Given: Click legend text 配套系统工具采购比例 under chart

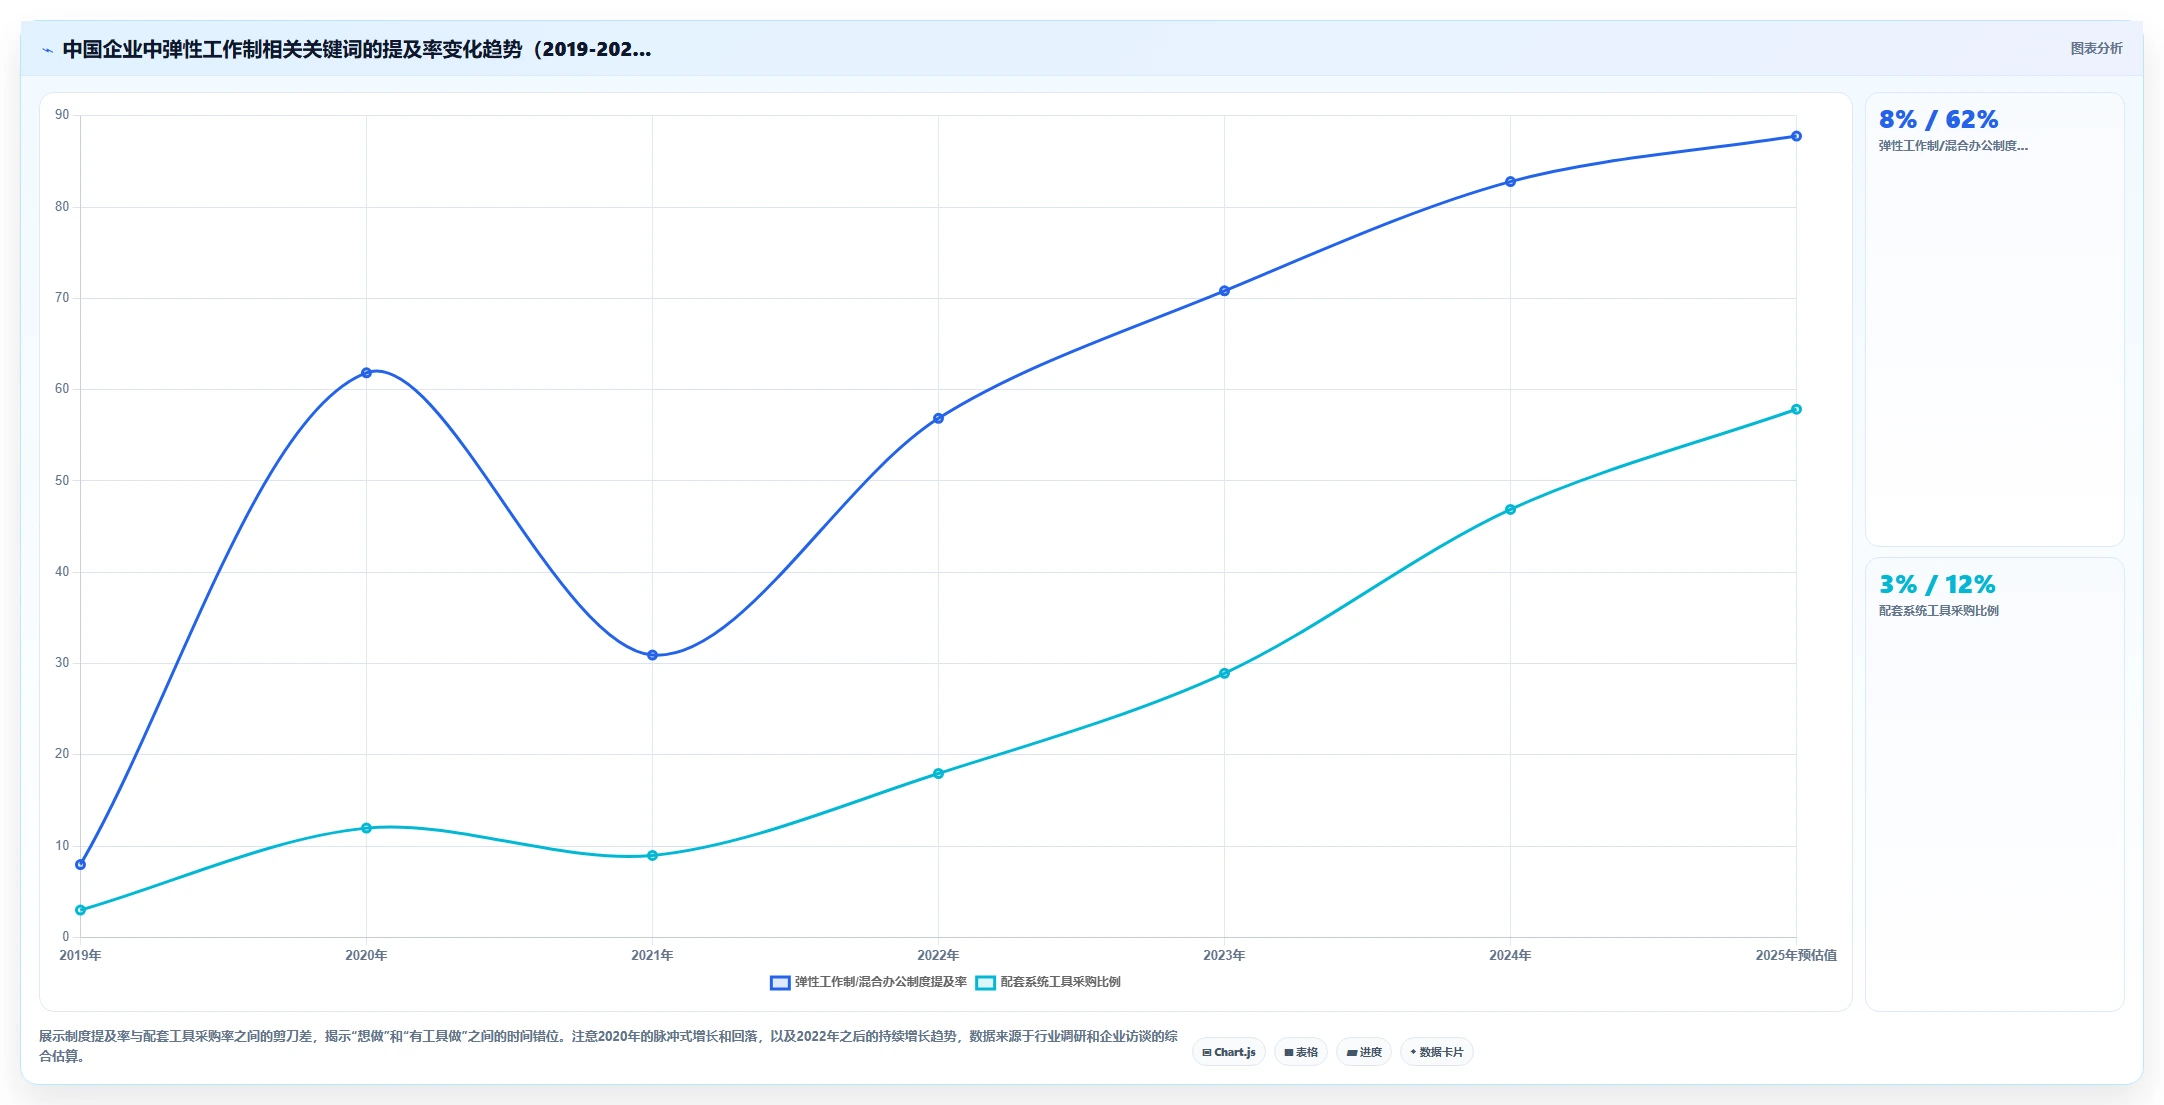Looking at the screenshot, I should [1061, 982].
